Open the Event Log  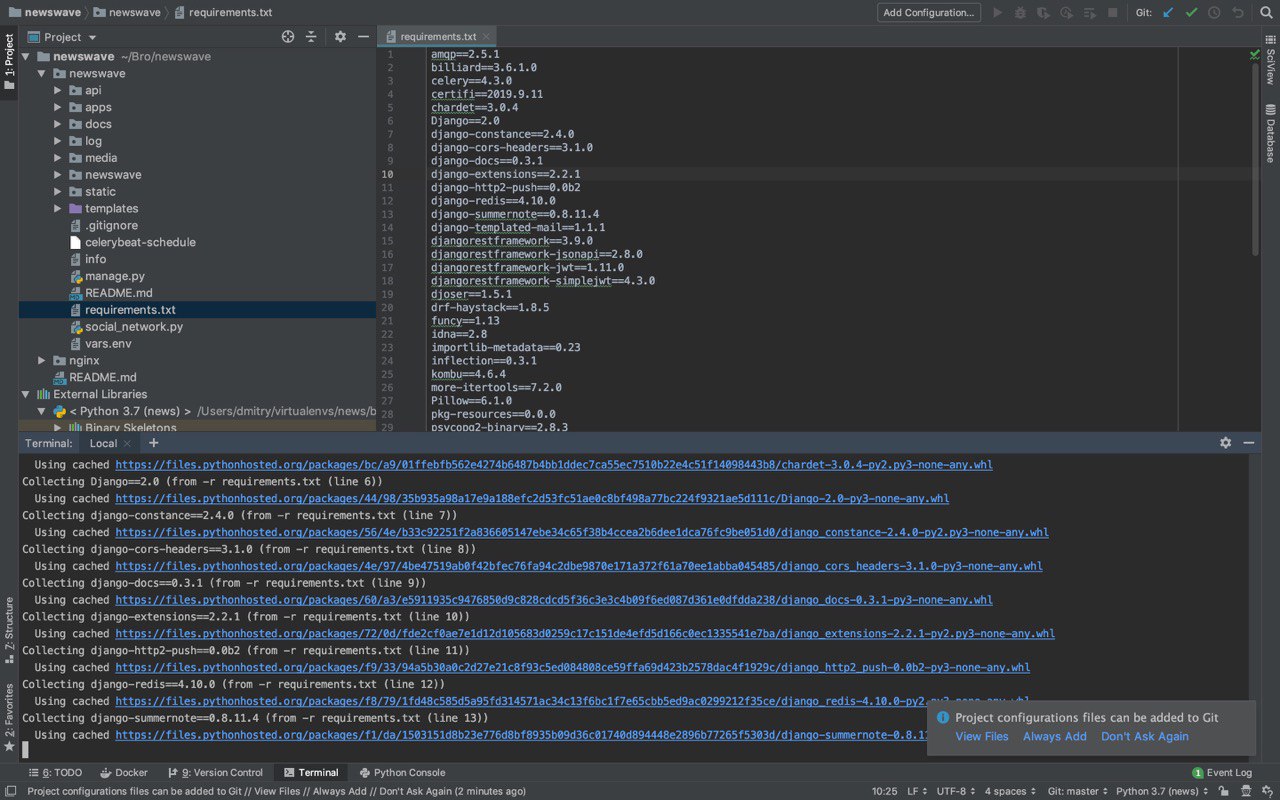tap(1222, 772)
